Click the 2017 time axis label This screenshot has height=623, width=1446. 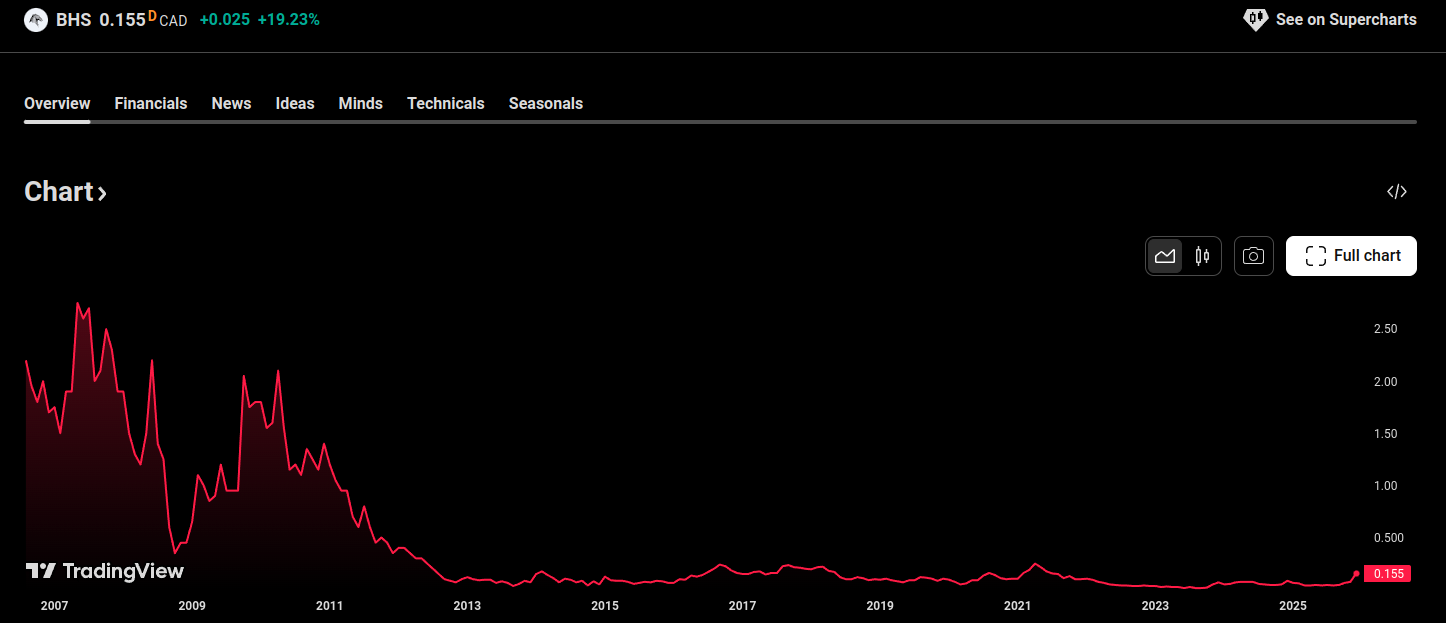tap(742, 606)
